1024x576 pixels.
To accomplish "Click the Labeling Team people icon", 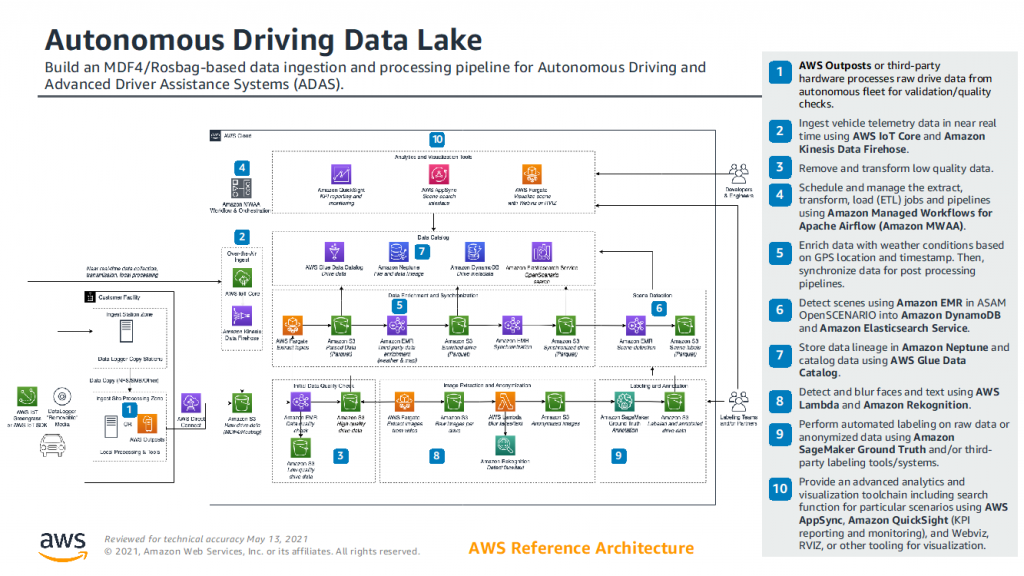I will pos(739,401).
